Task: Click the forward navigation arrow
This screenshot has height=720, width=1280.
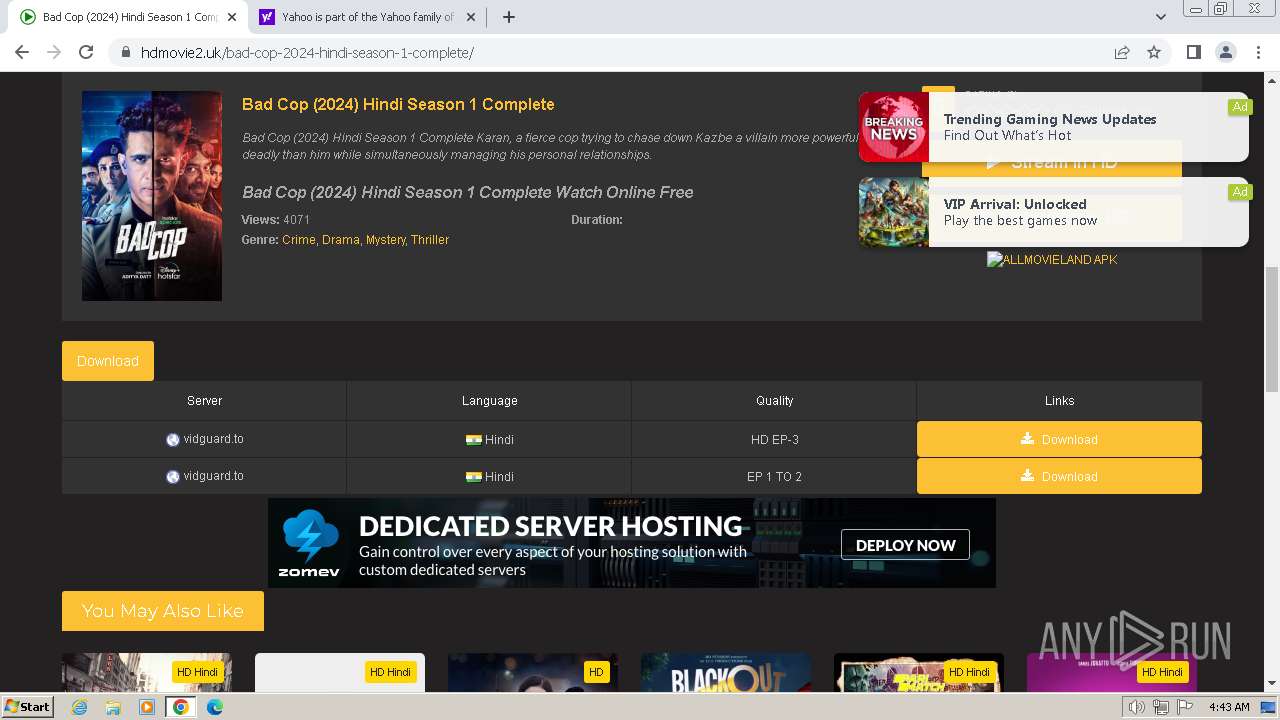Action: pos(54,52)
